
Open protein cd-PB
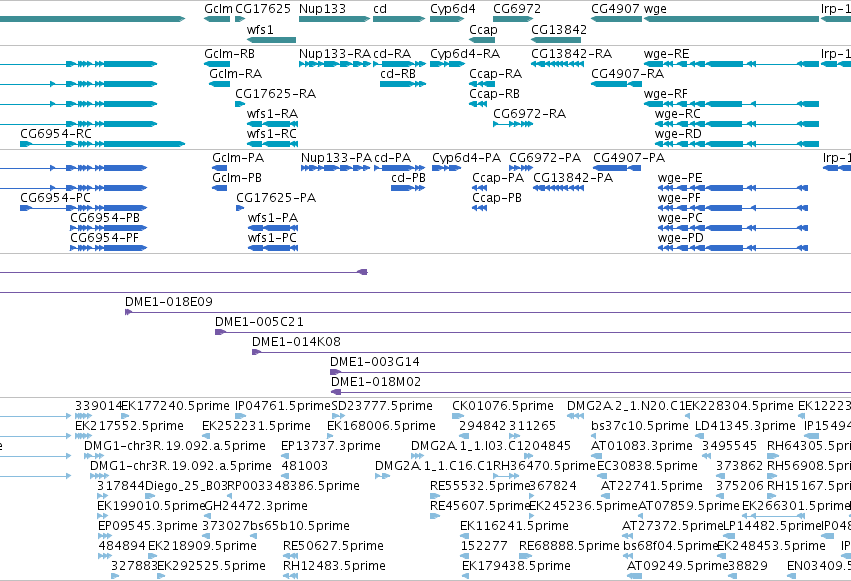[x=409, y=177]
